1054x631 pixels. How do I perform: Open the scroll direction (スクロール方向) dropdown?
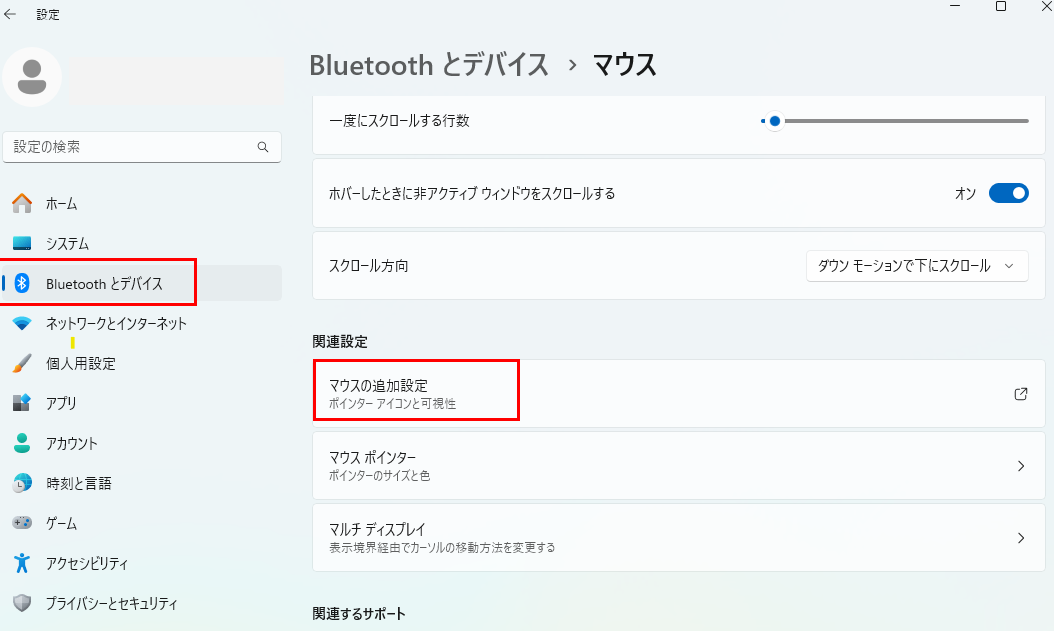coord(916,266)
